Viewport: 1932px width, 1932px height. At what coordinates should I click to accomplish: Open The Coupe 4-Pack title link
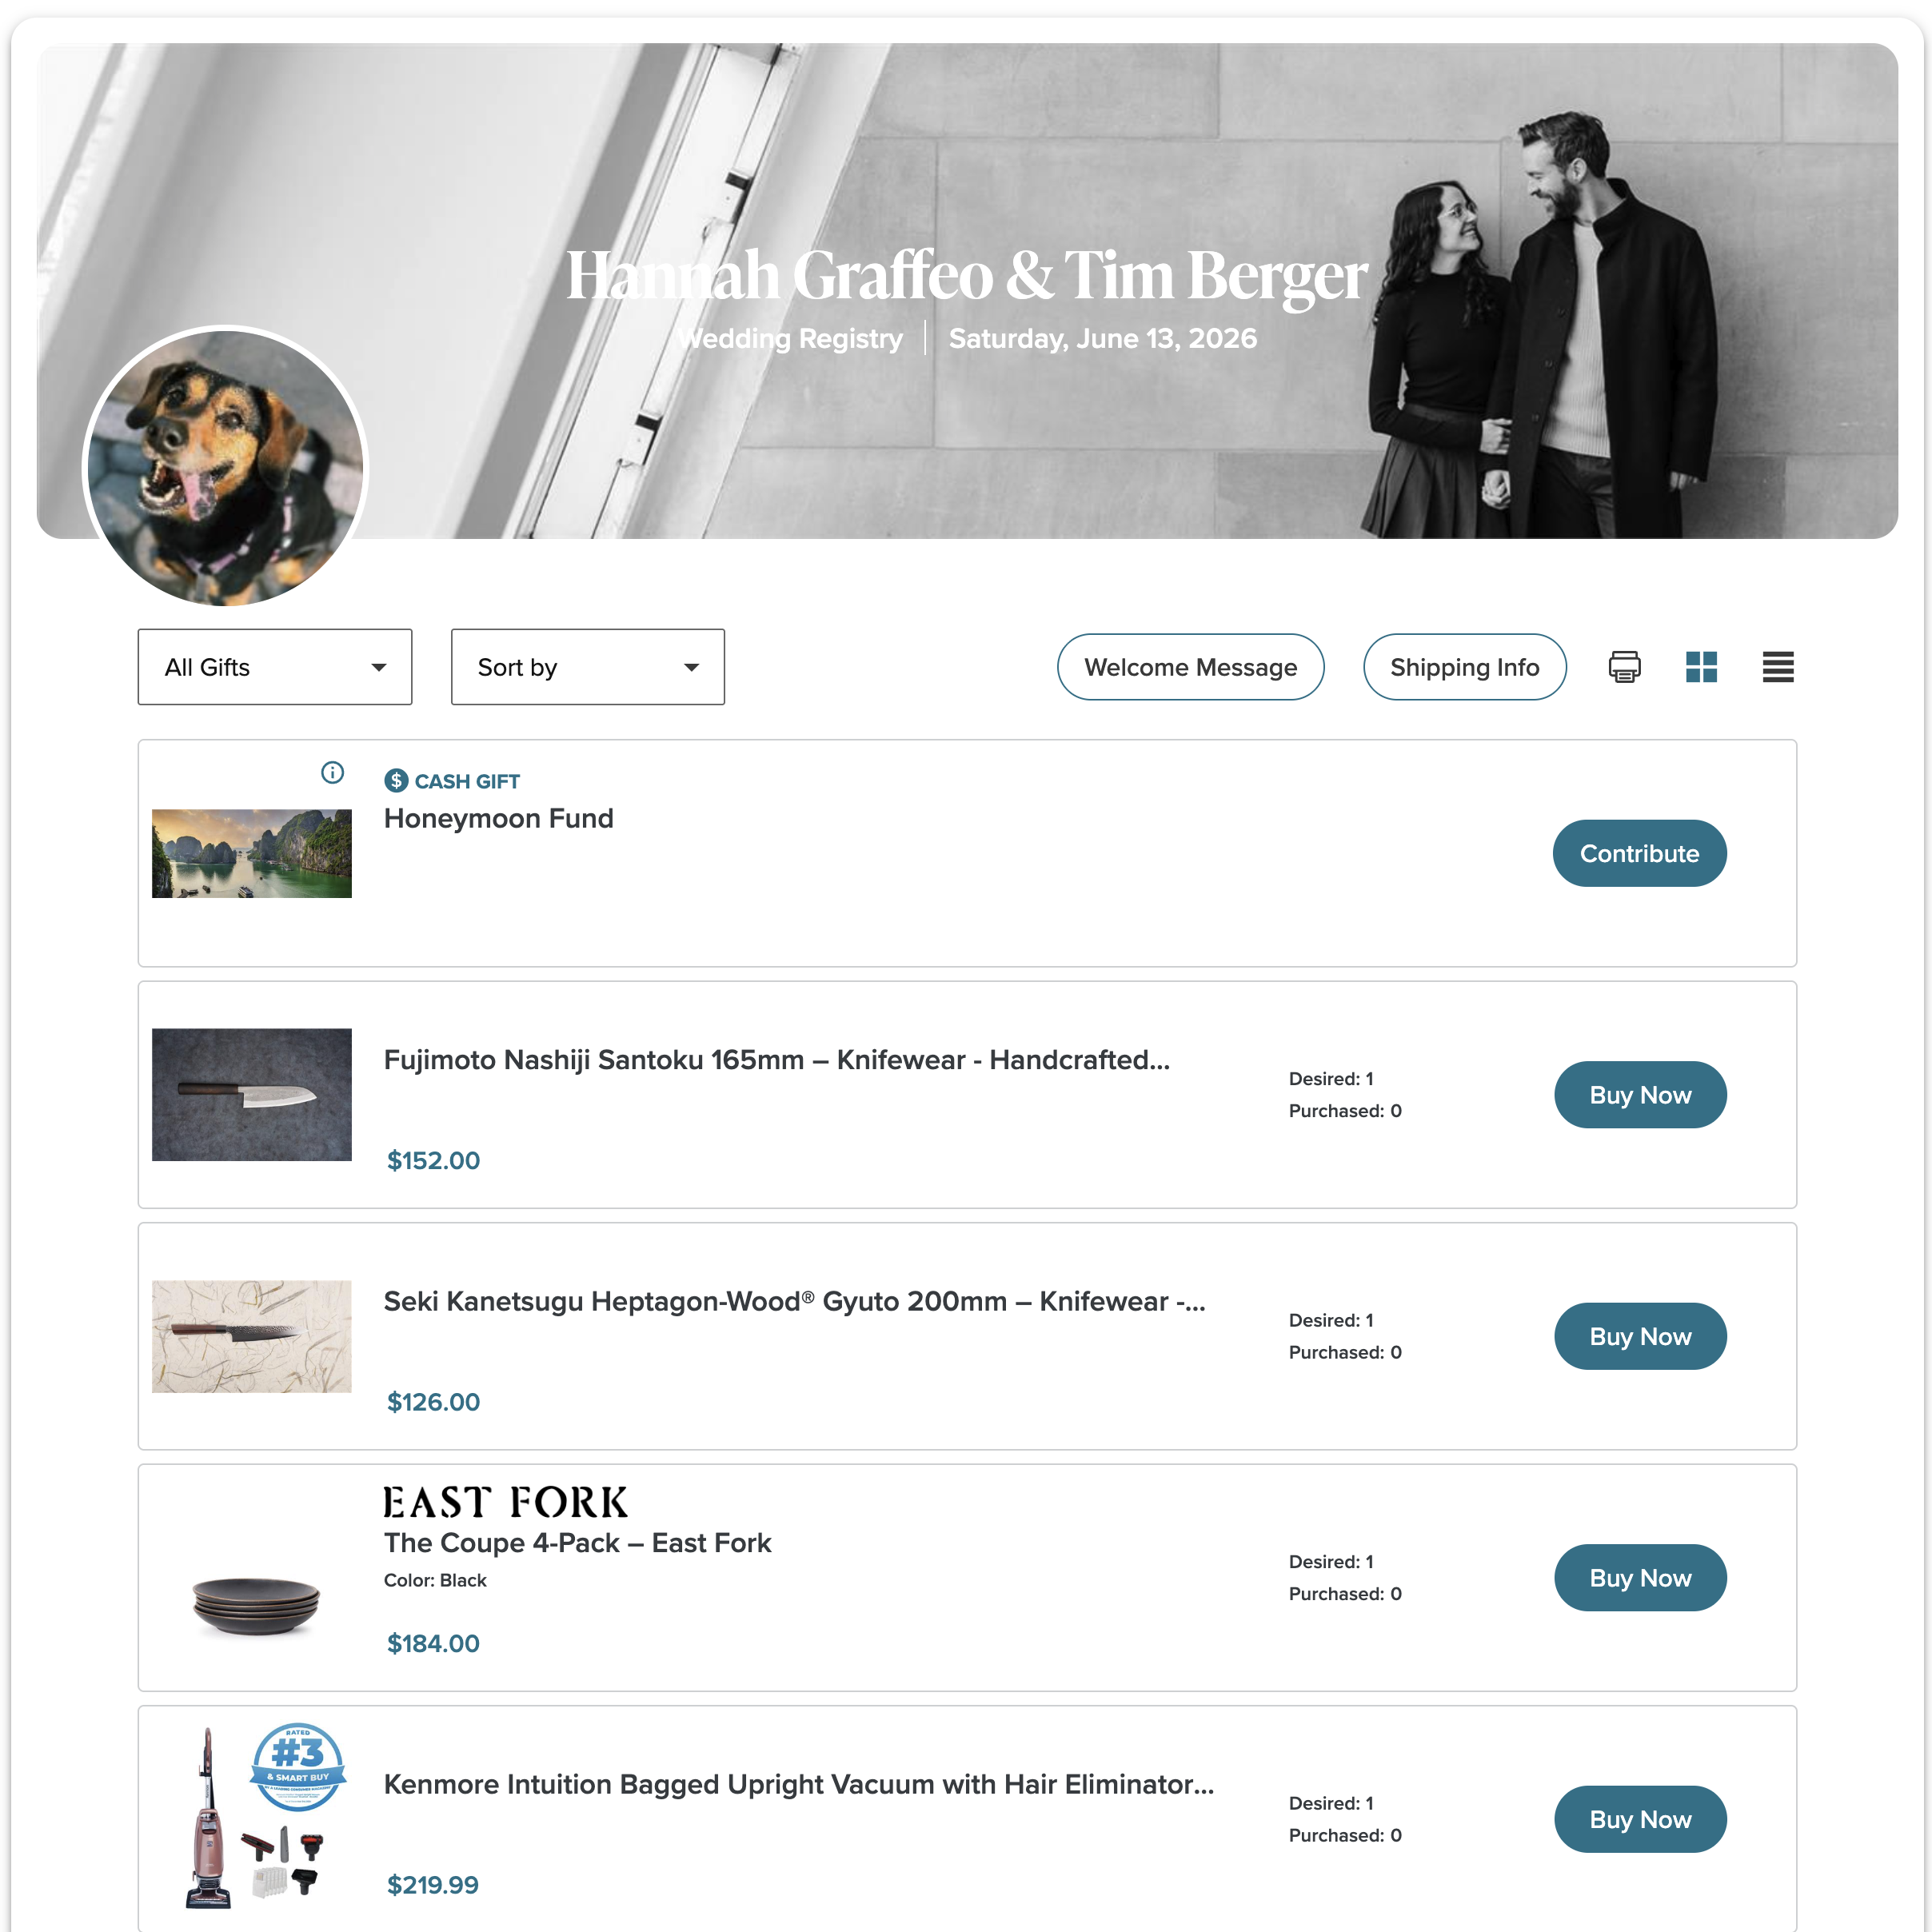tap(577, 1543)
